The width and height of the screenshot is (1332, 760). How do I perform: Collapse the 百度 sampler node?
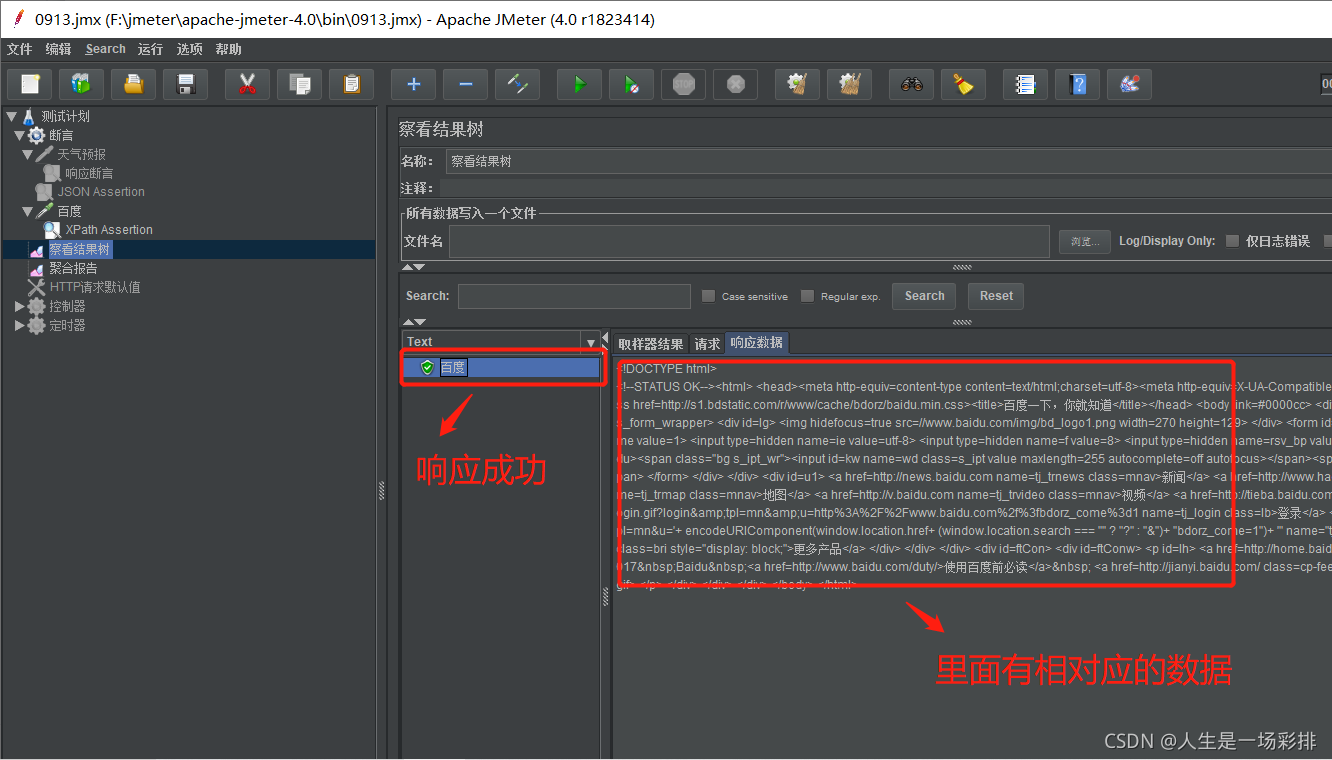(27, 211)
